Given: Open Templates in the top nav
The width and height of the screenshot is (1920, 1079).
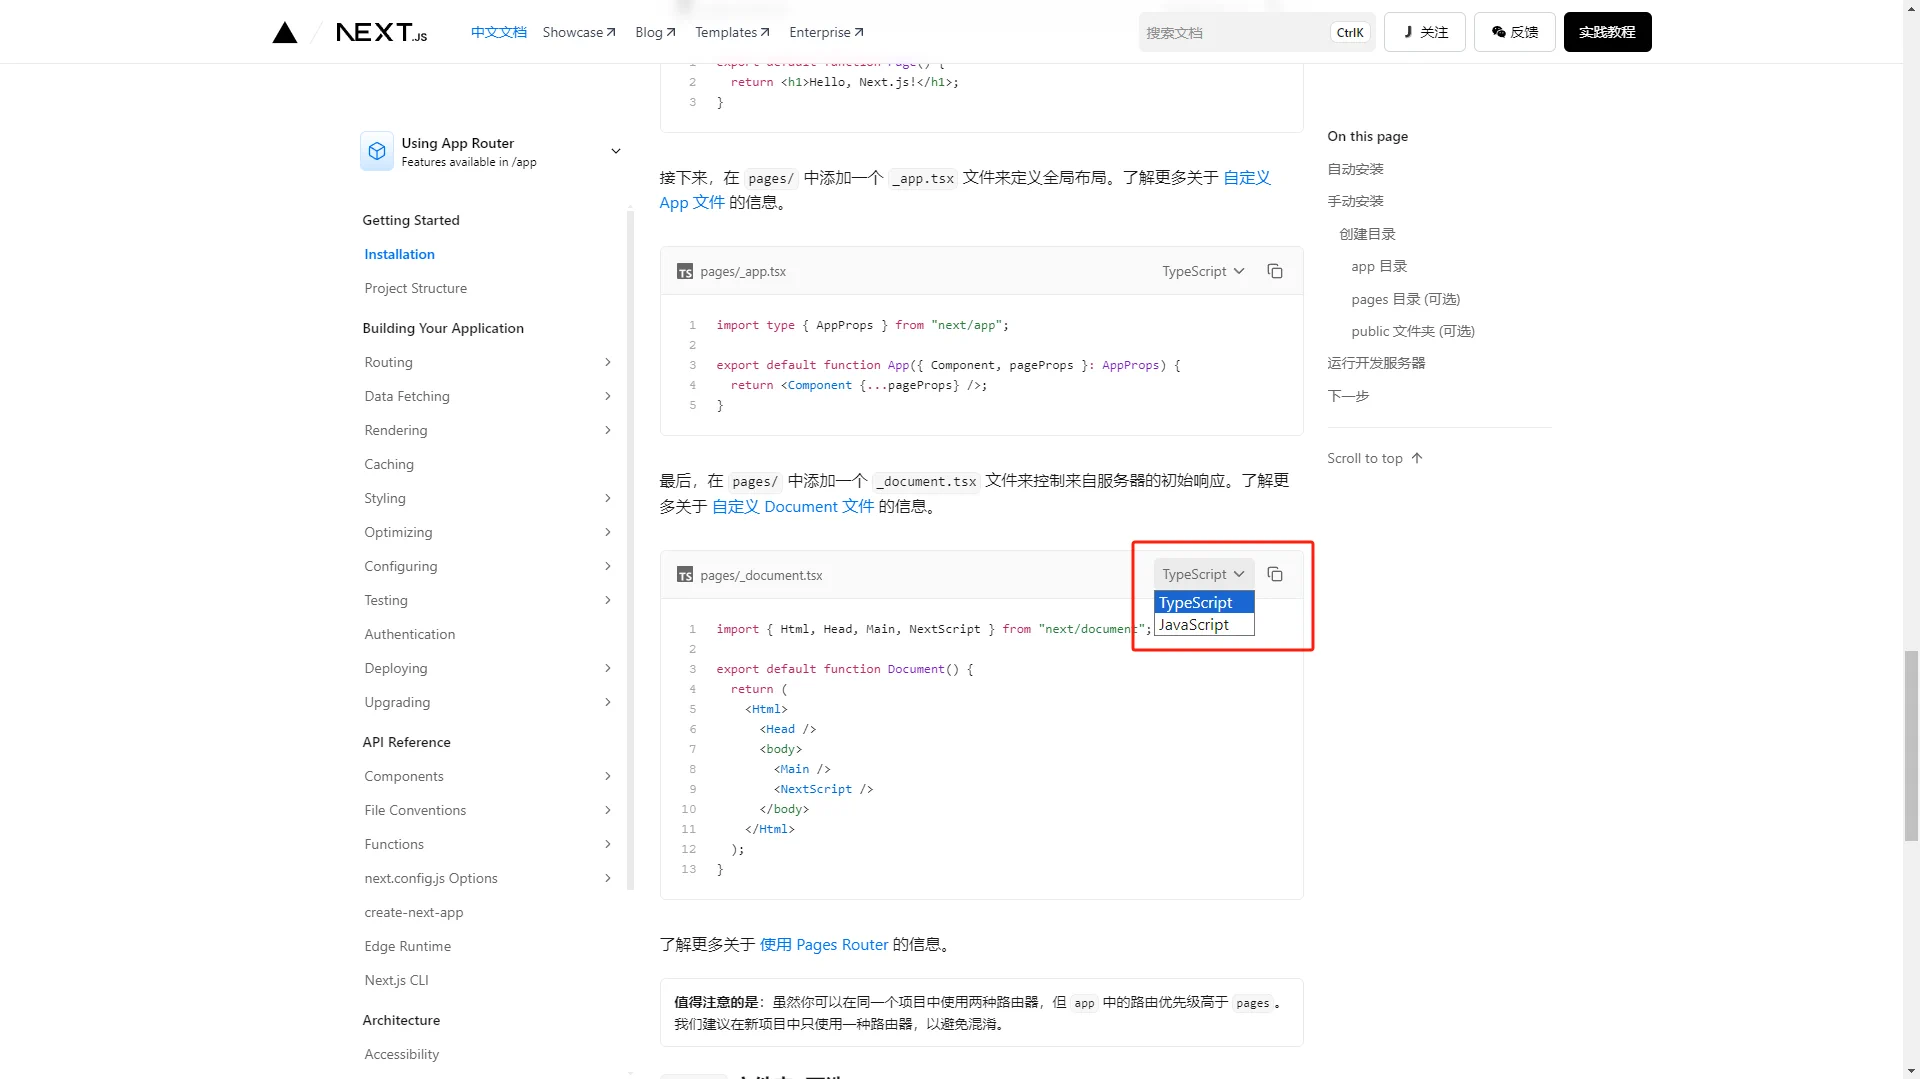Looking at the screenshot, I should (x=732, y=32).
